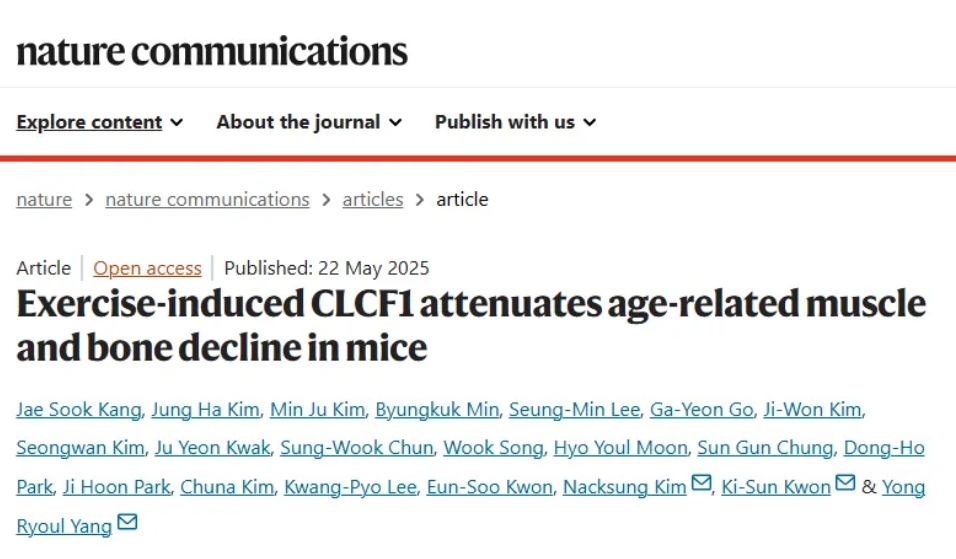
Task: Click author name Byungkuk Min
Action: 437,410
